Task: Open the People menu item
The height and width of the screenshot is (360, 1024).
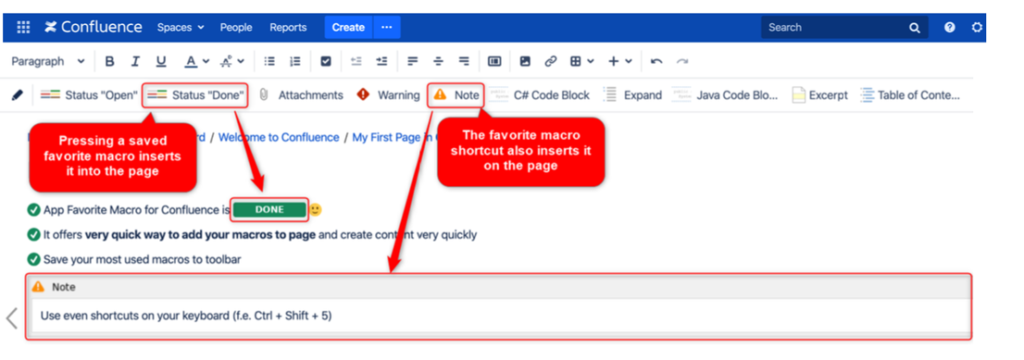Action: [x=236, y=27]
